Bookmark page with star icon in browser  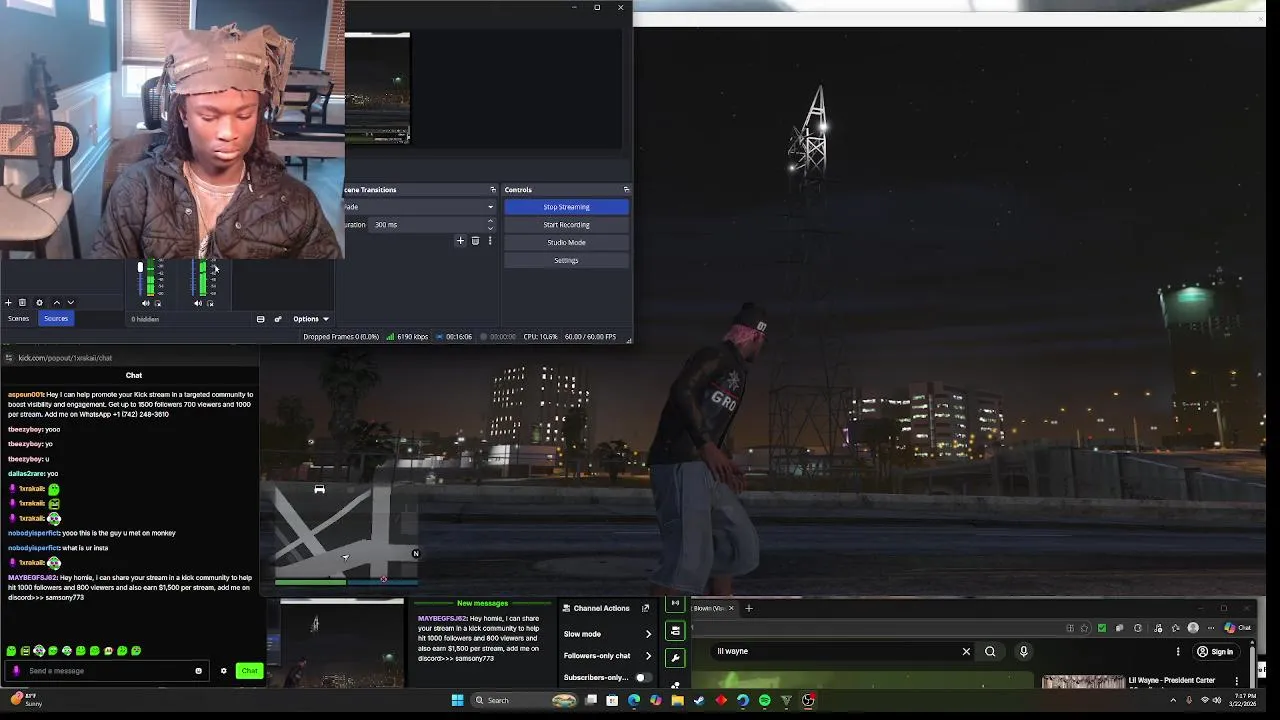(1084, 628)
